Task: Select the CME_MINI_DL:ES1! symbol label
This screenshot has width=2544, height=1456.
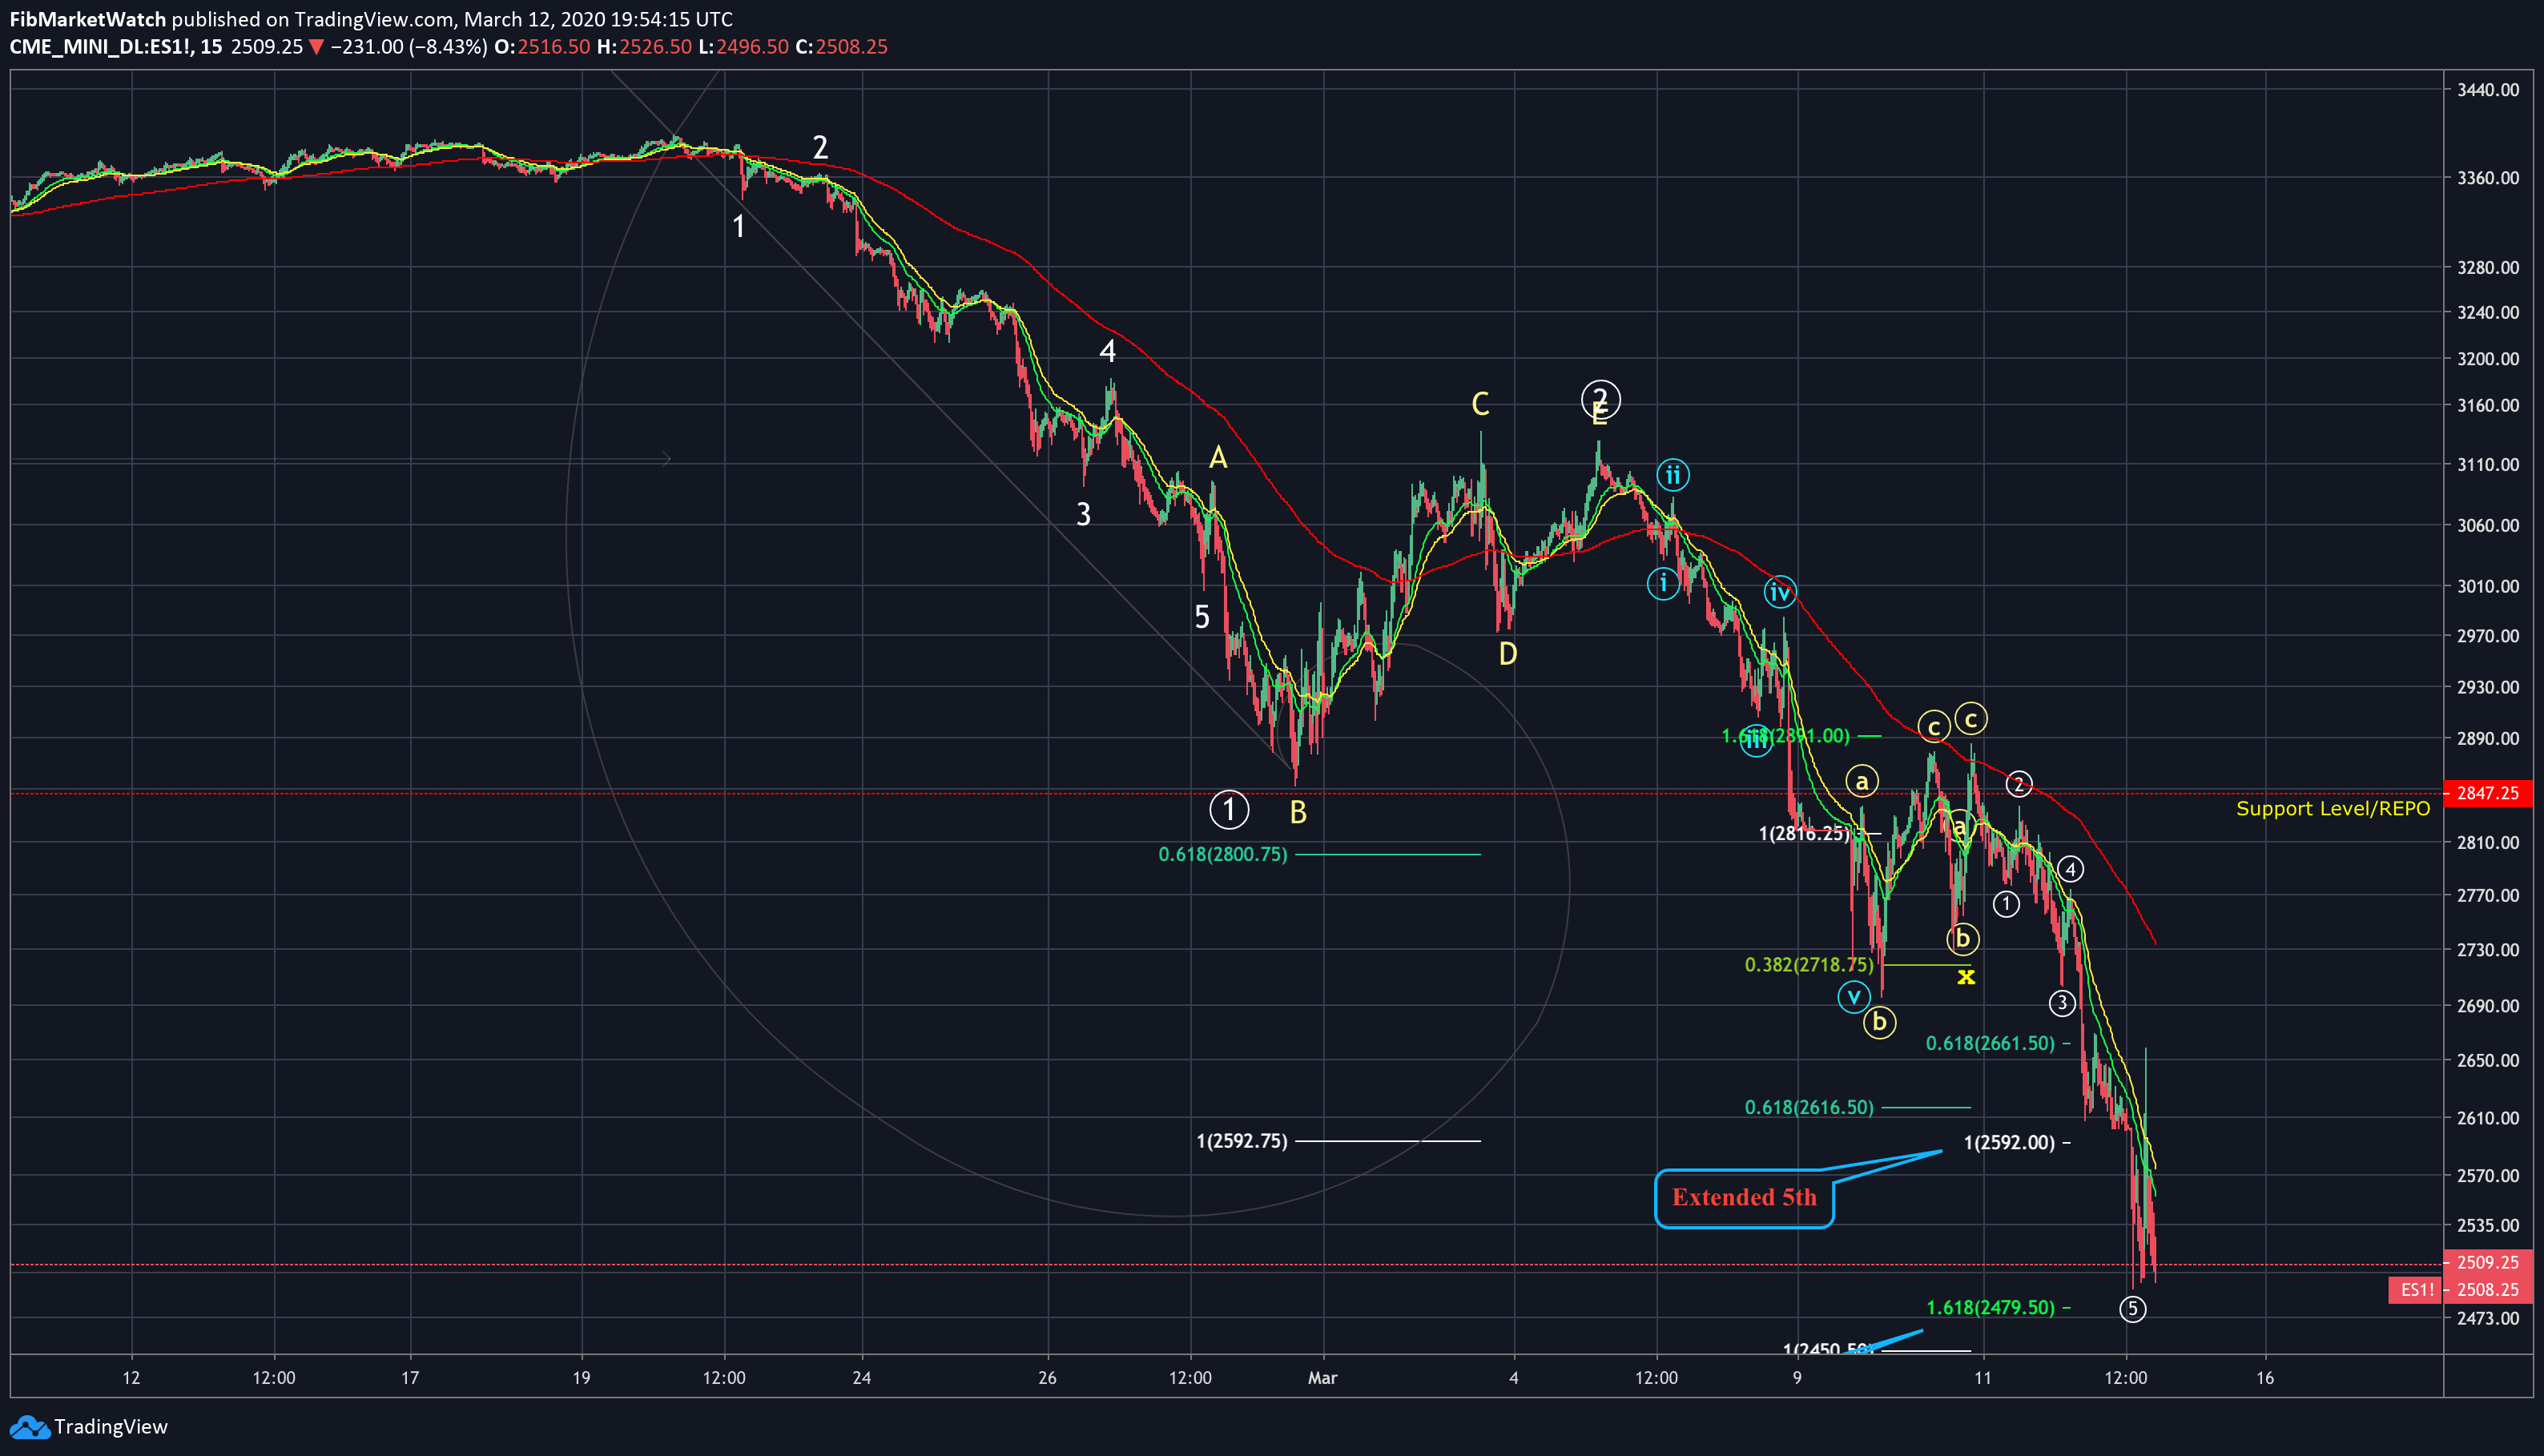Action: coord(101,47)
